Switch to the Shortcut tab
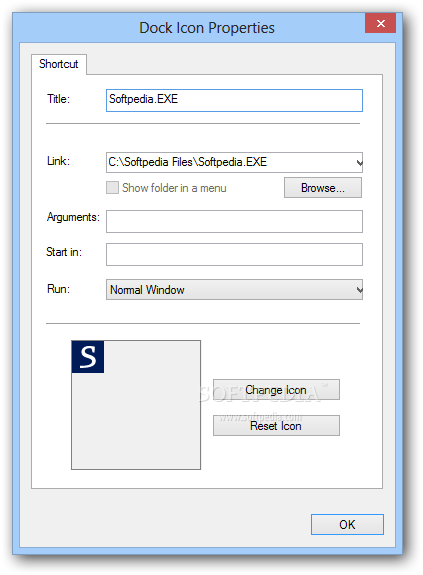Viewport: 423px width, 575px height. [x=59, y=64]
